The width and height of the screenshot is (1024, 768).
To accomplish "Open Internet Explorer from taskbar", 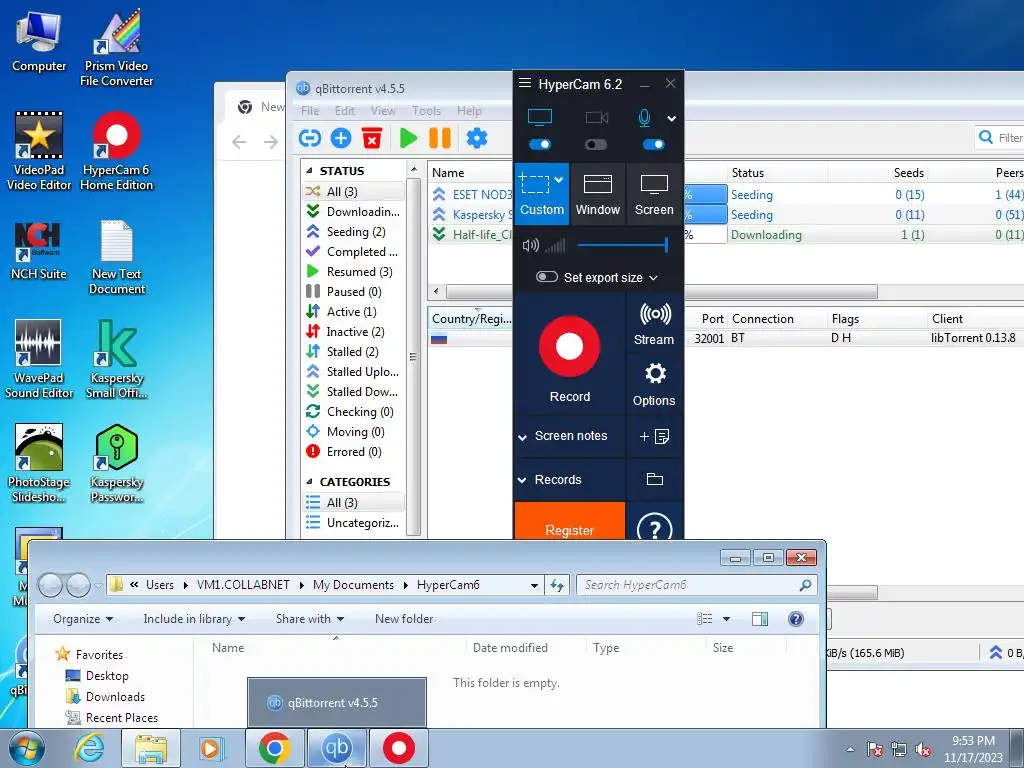I will 89,748.
